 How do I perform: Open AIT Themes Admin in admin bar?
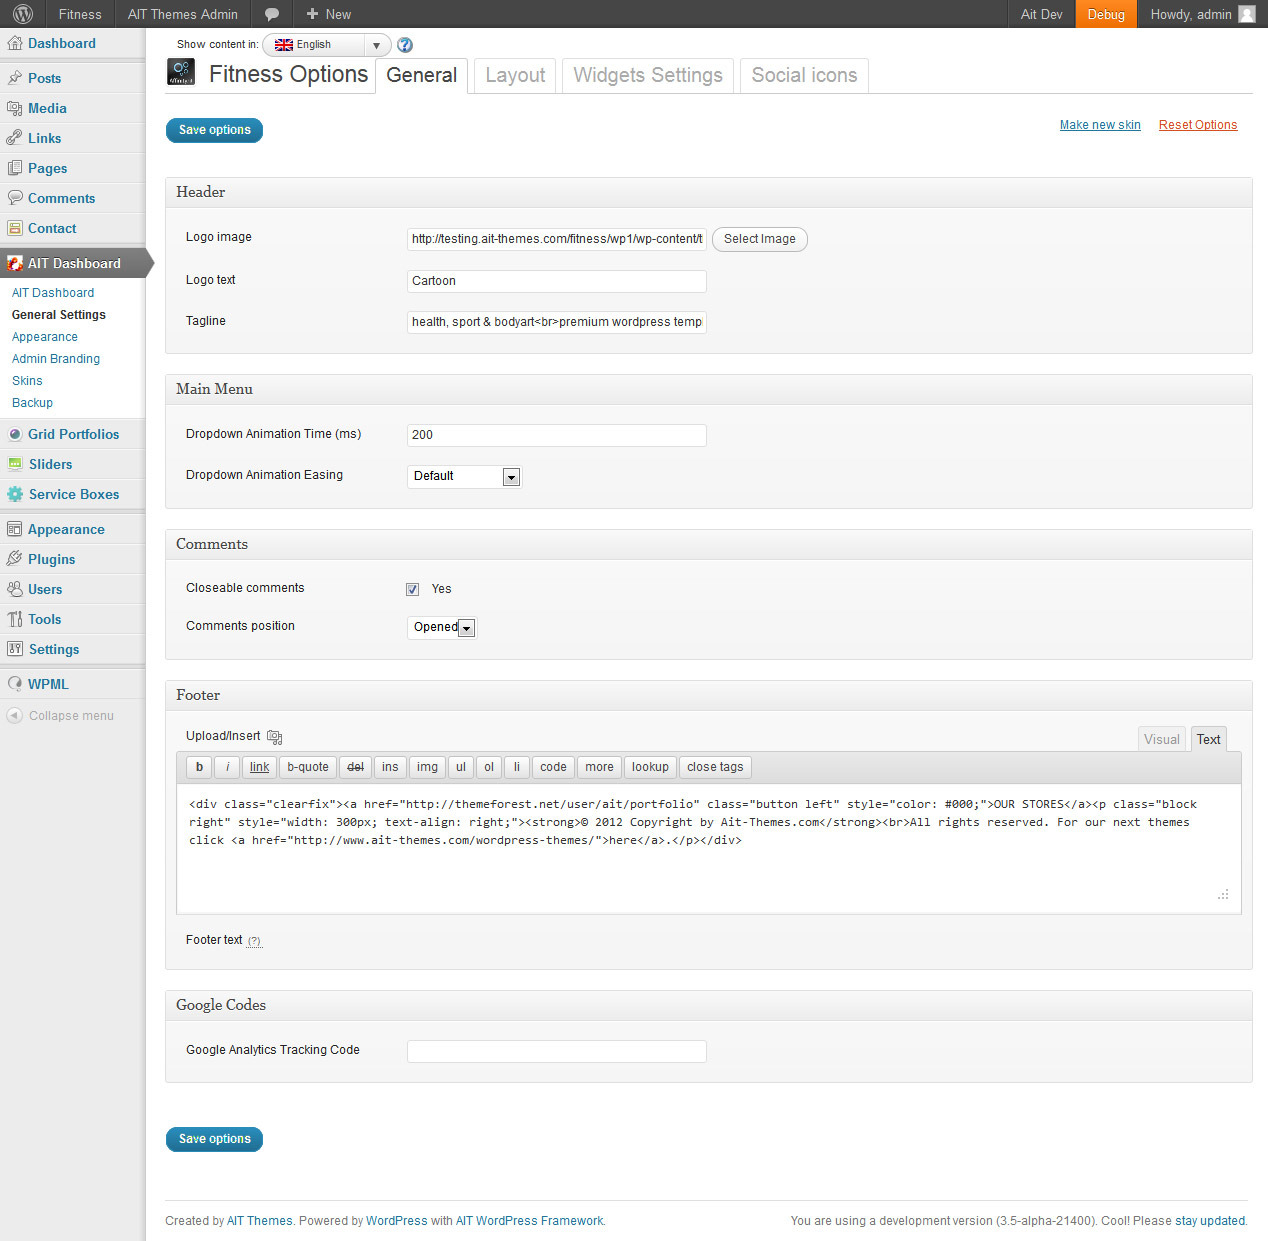[183, 14]
